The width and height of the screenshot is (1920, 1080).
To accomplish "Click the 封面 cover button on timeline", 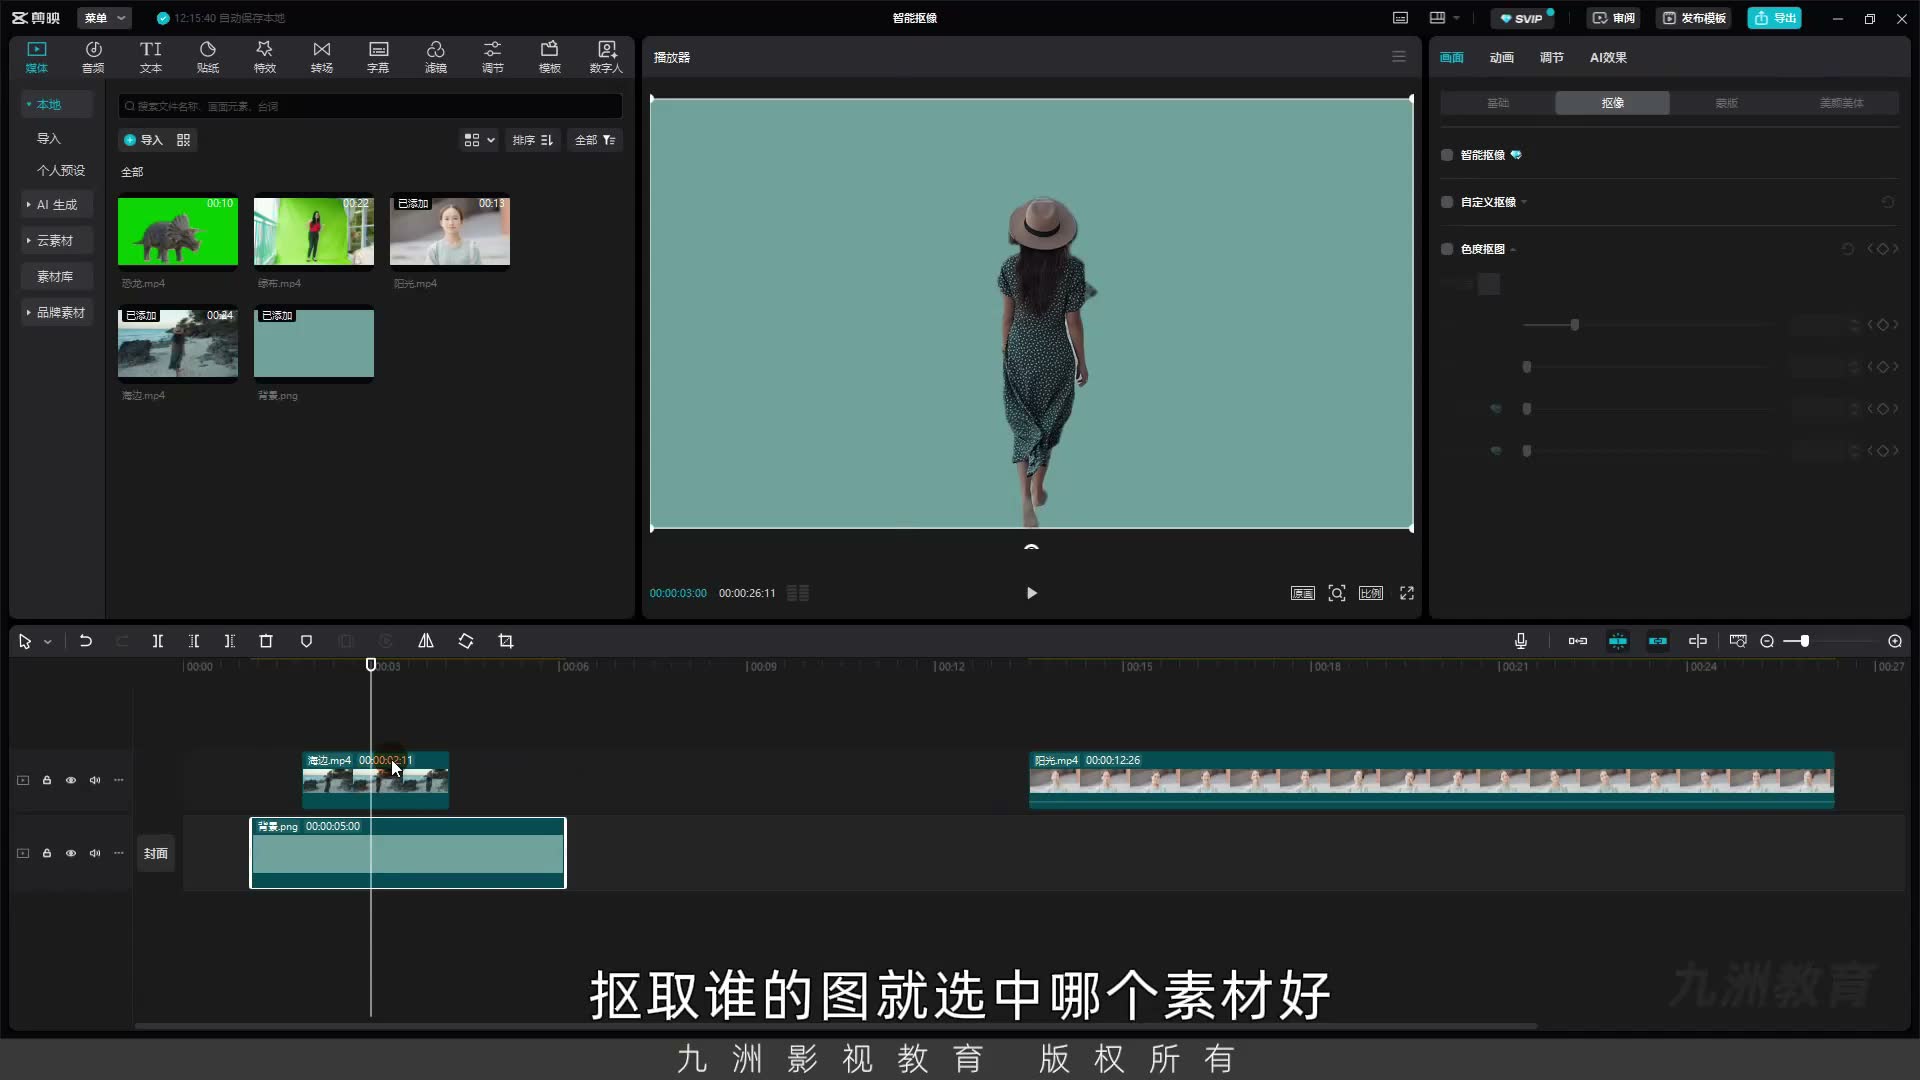I will click(x=155, y=853).
